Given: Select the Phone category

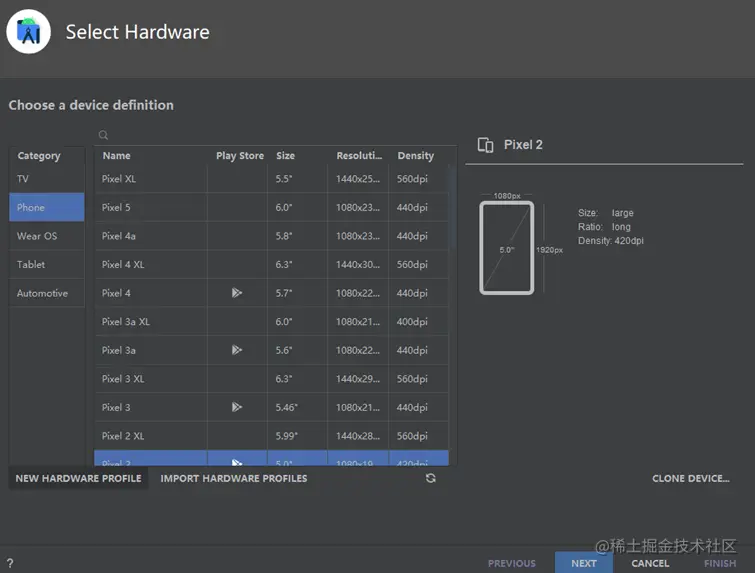Looking at the screenshot, I should 47,208.
